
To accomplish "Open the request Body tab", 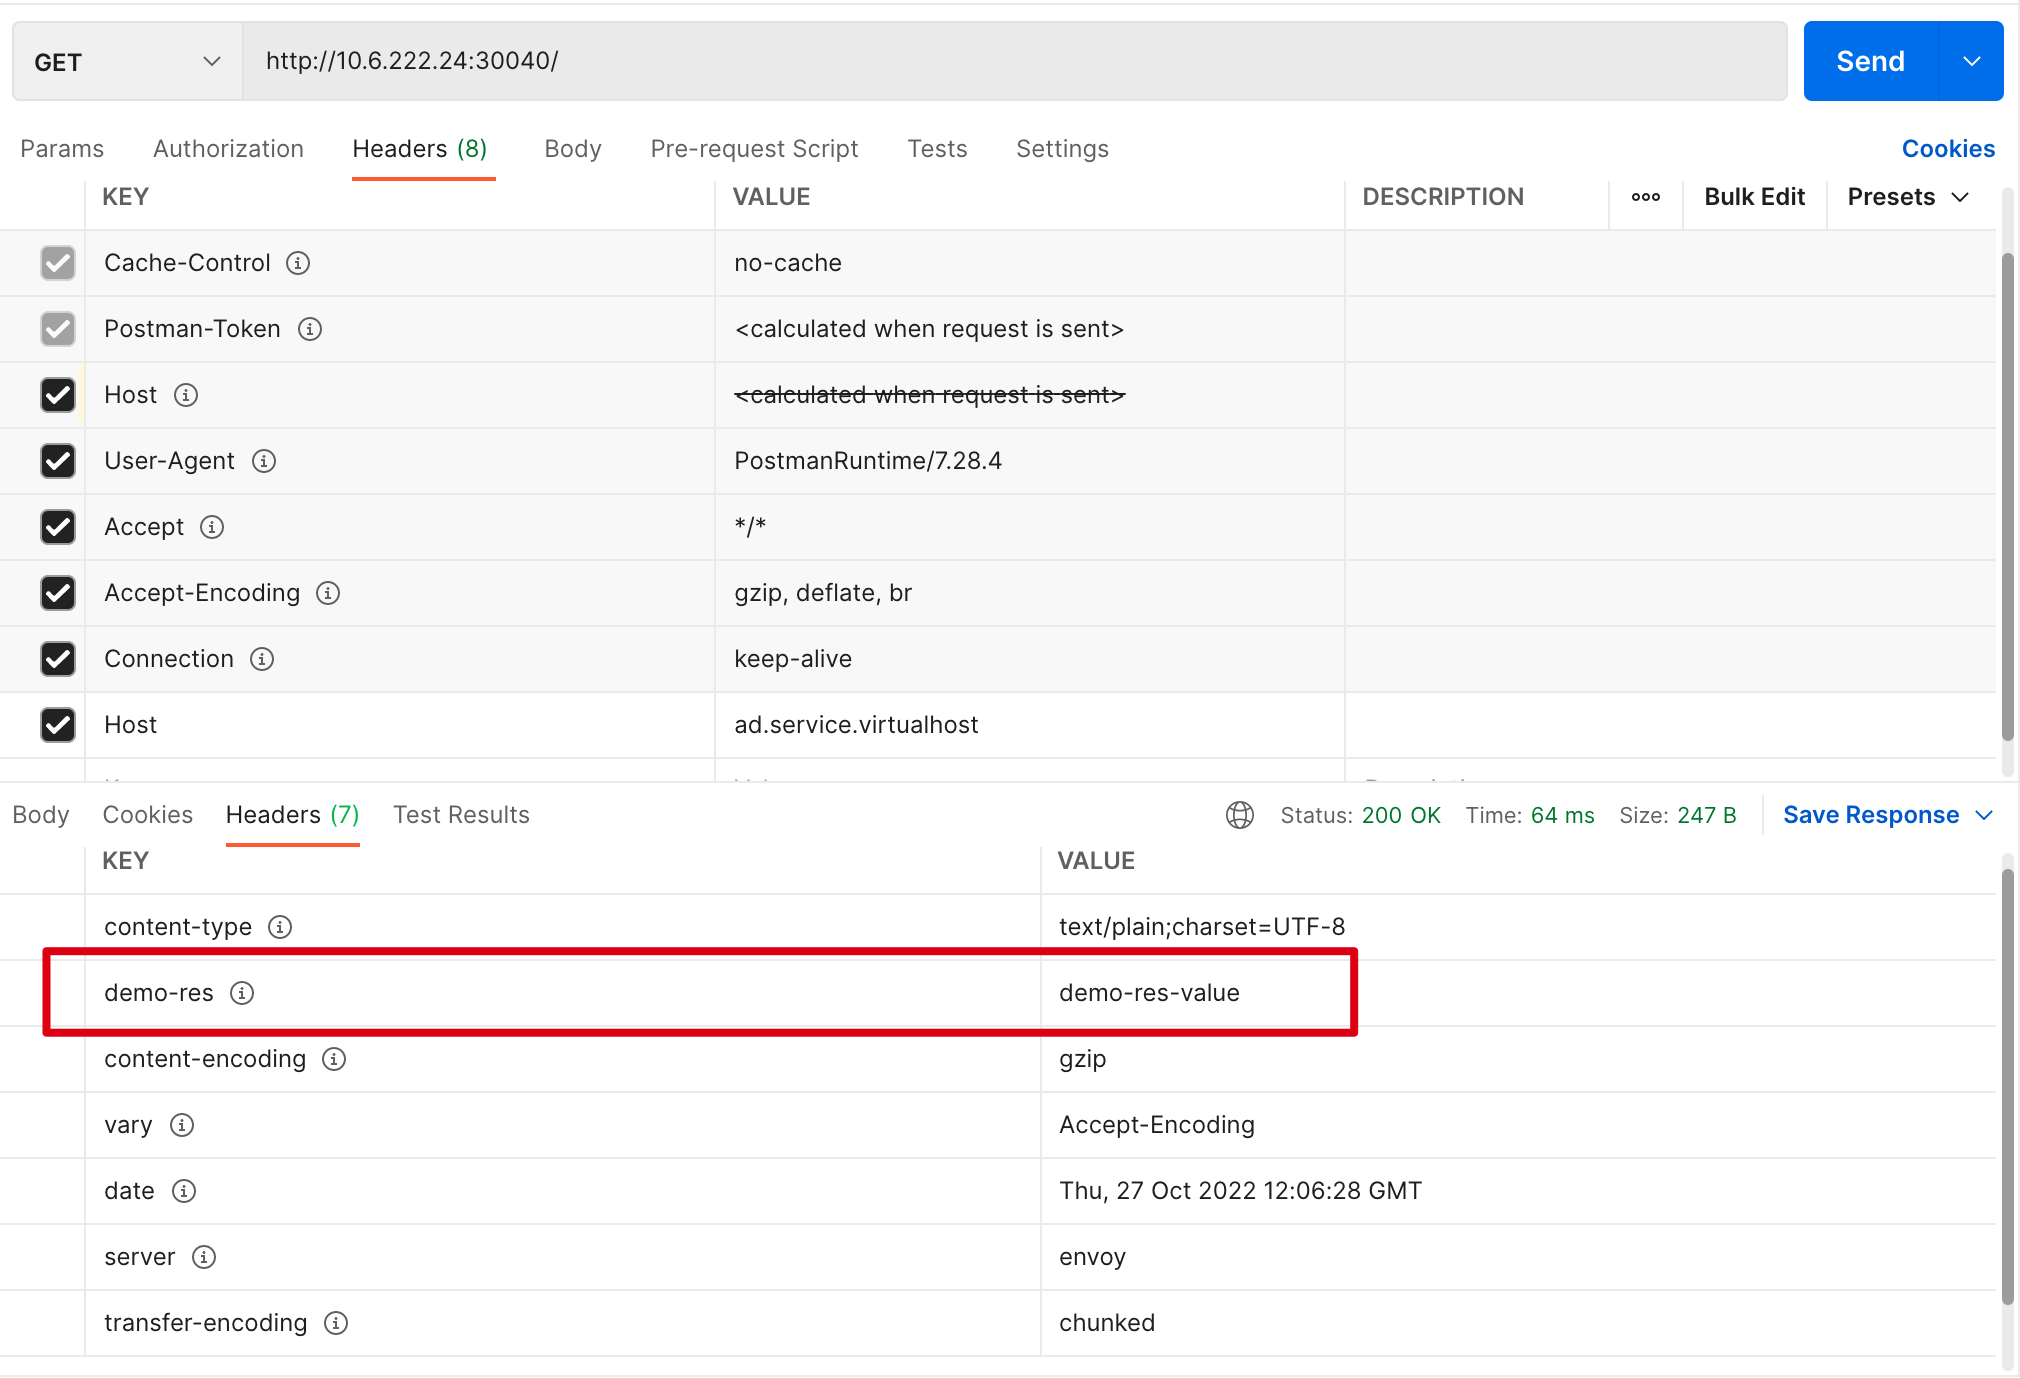I will 573,149.
